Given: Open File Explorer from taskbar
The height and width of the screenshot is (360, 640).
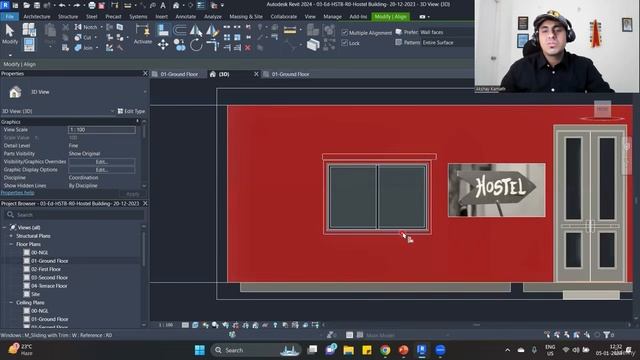Looking at the screenshot, I should click(348, 350).
